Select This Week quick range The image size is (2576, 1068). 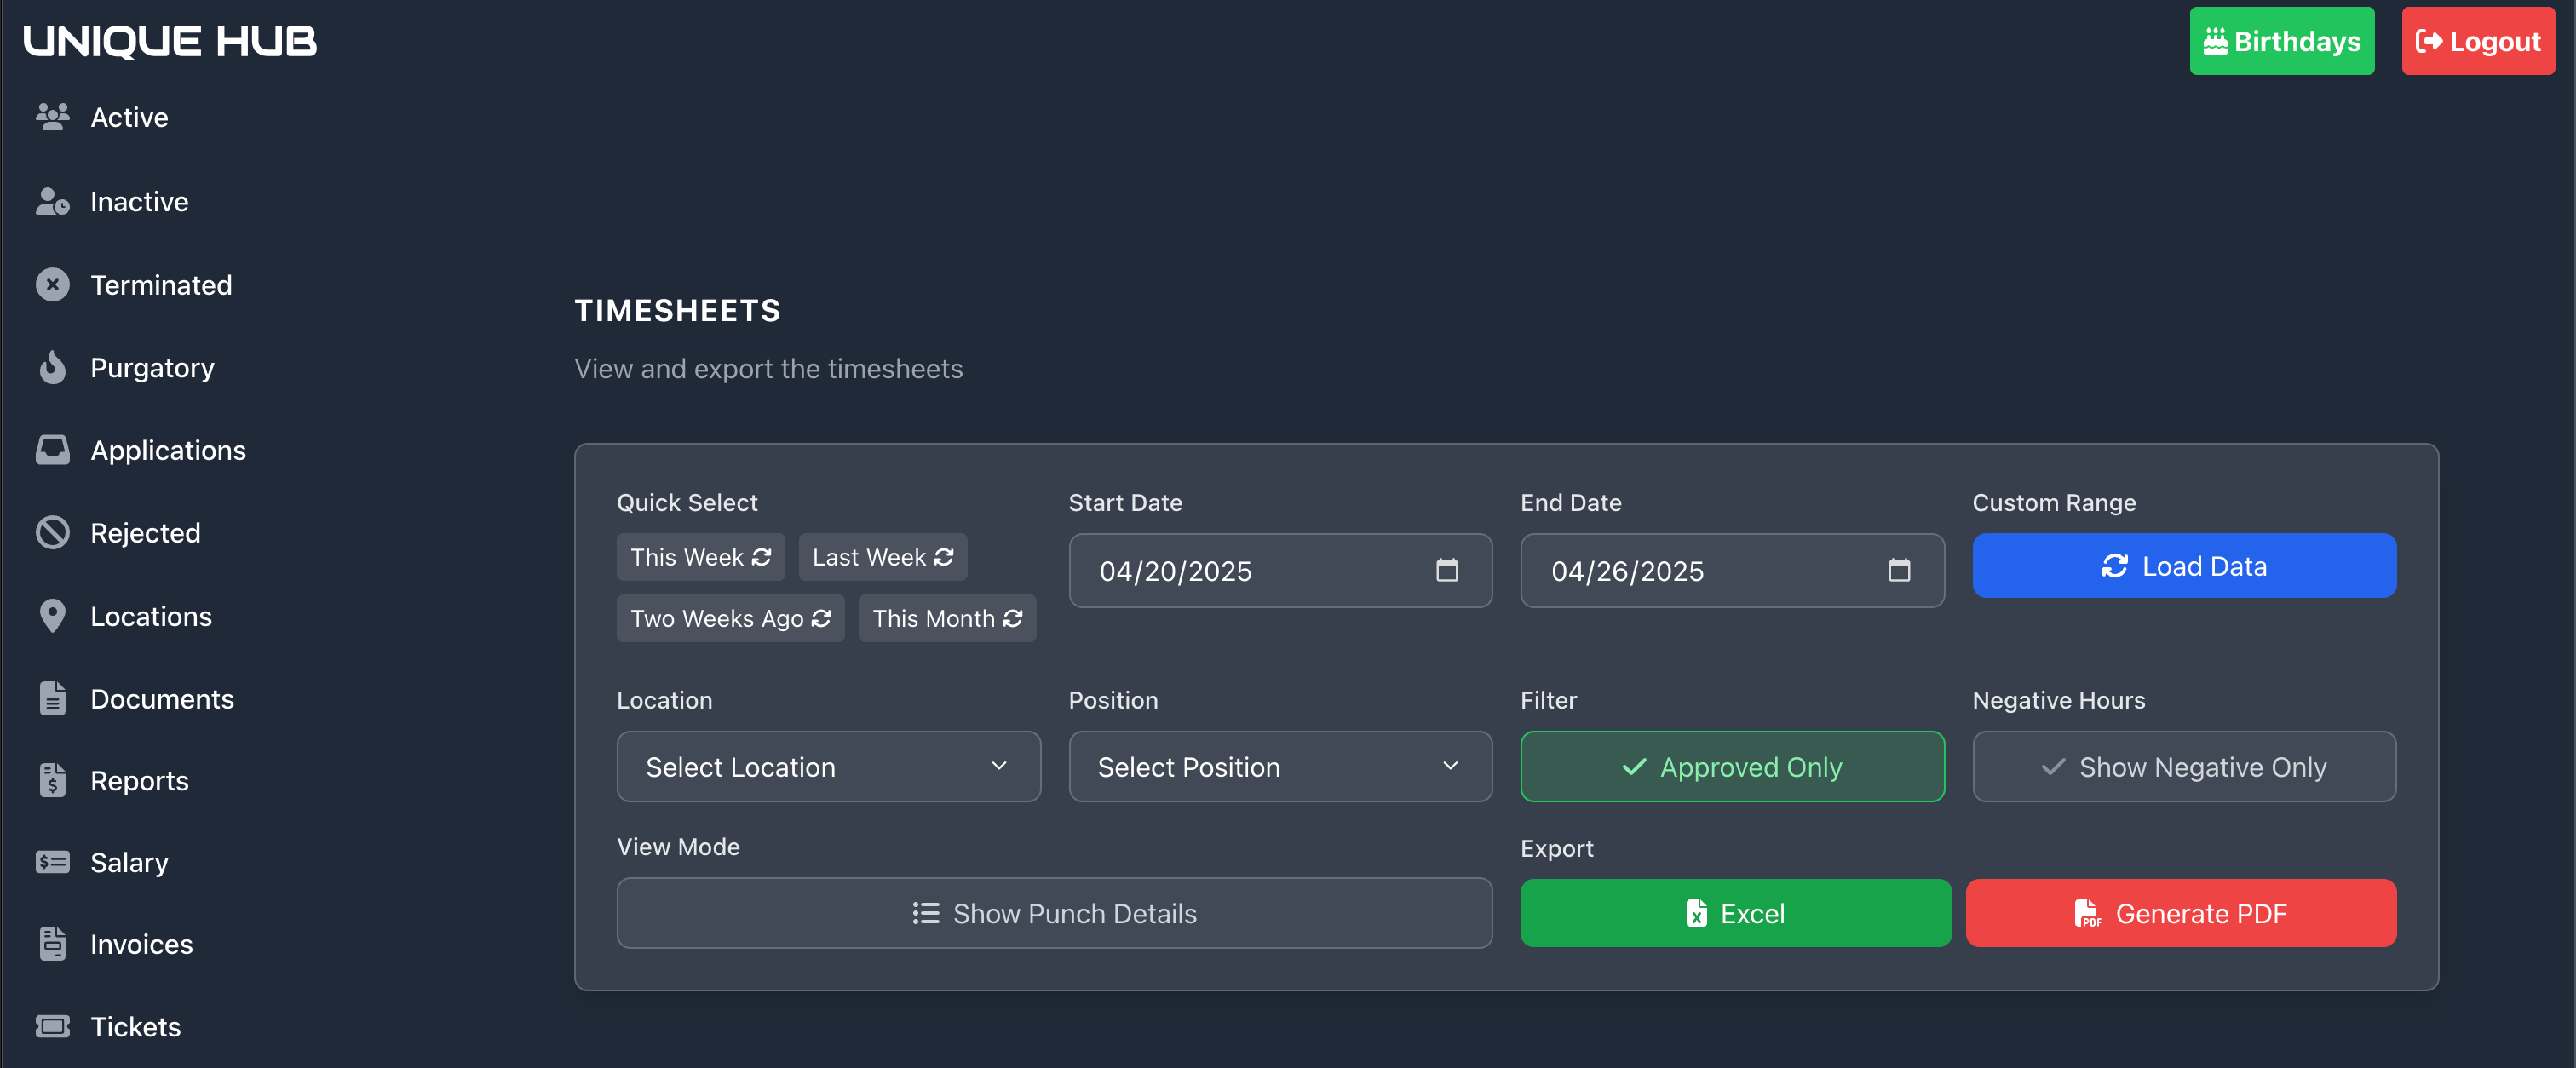click(700, 557)
